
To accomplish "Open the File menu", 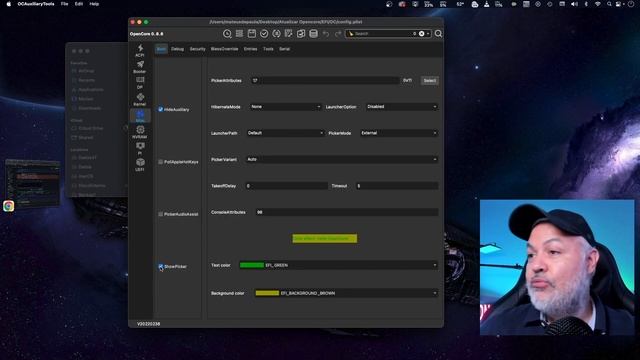I will point(64,4).
